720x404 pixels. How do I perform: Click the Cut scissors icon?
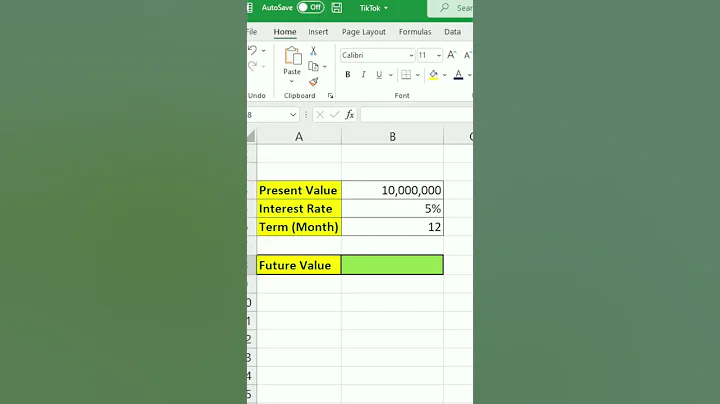click(x=313, y=50)
